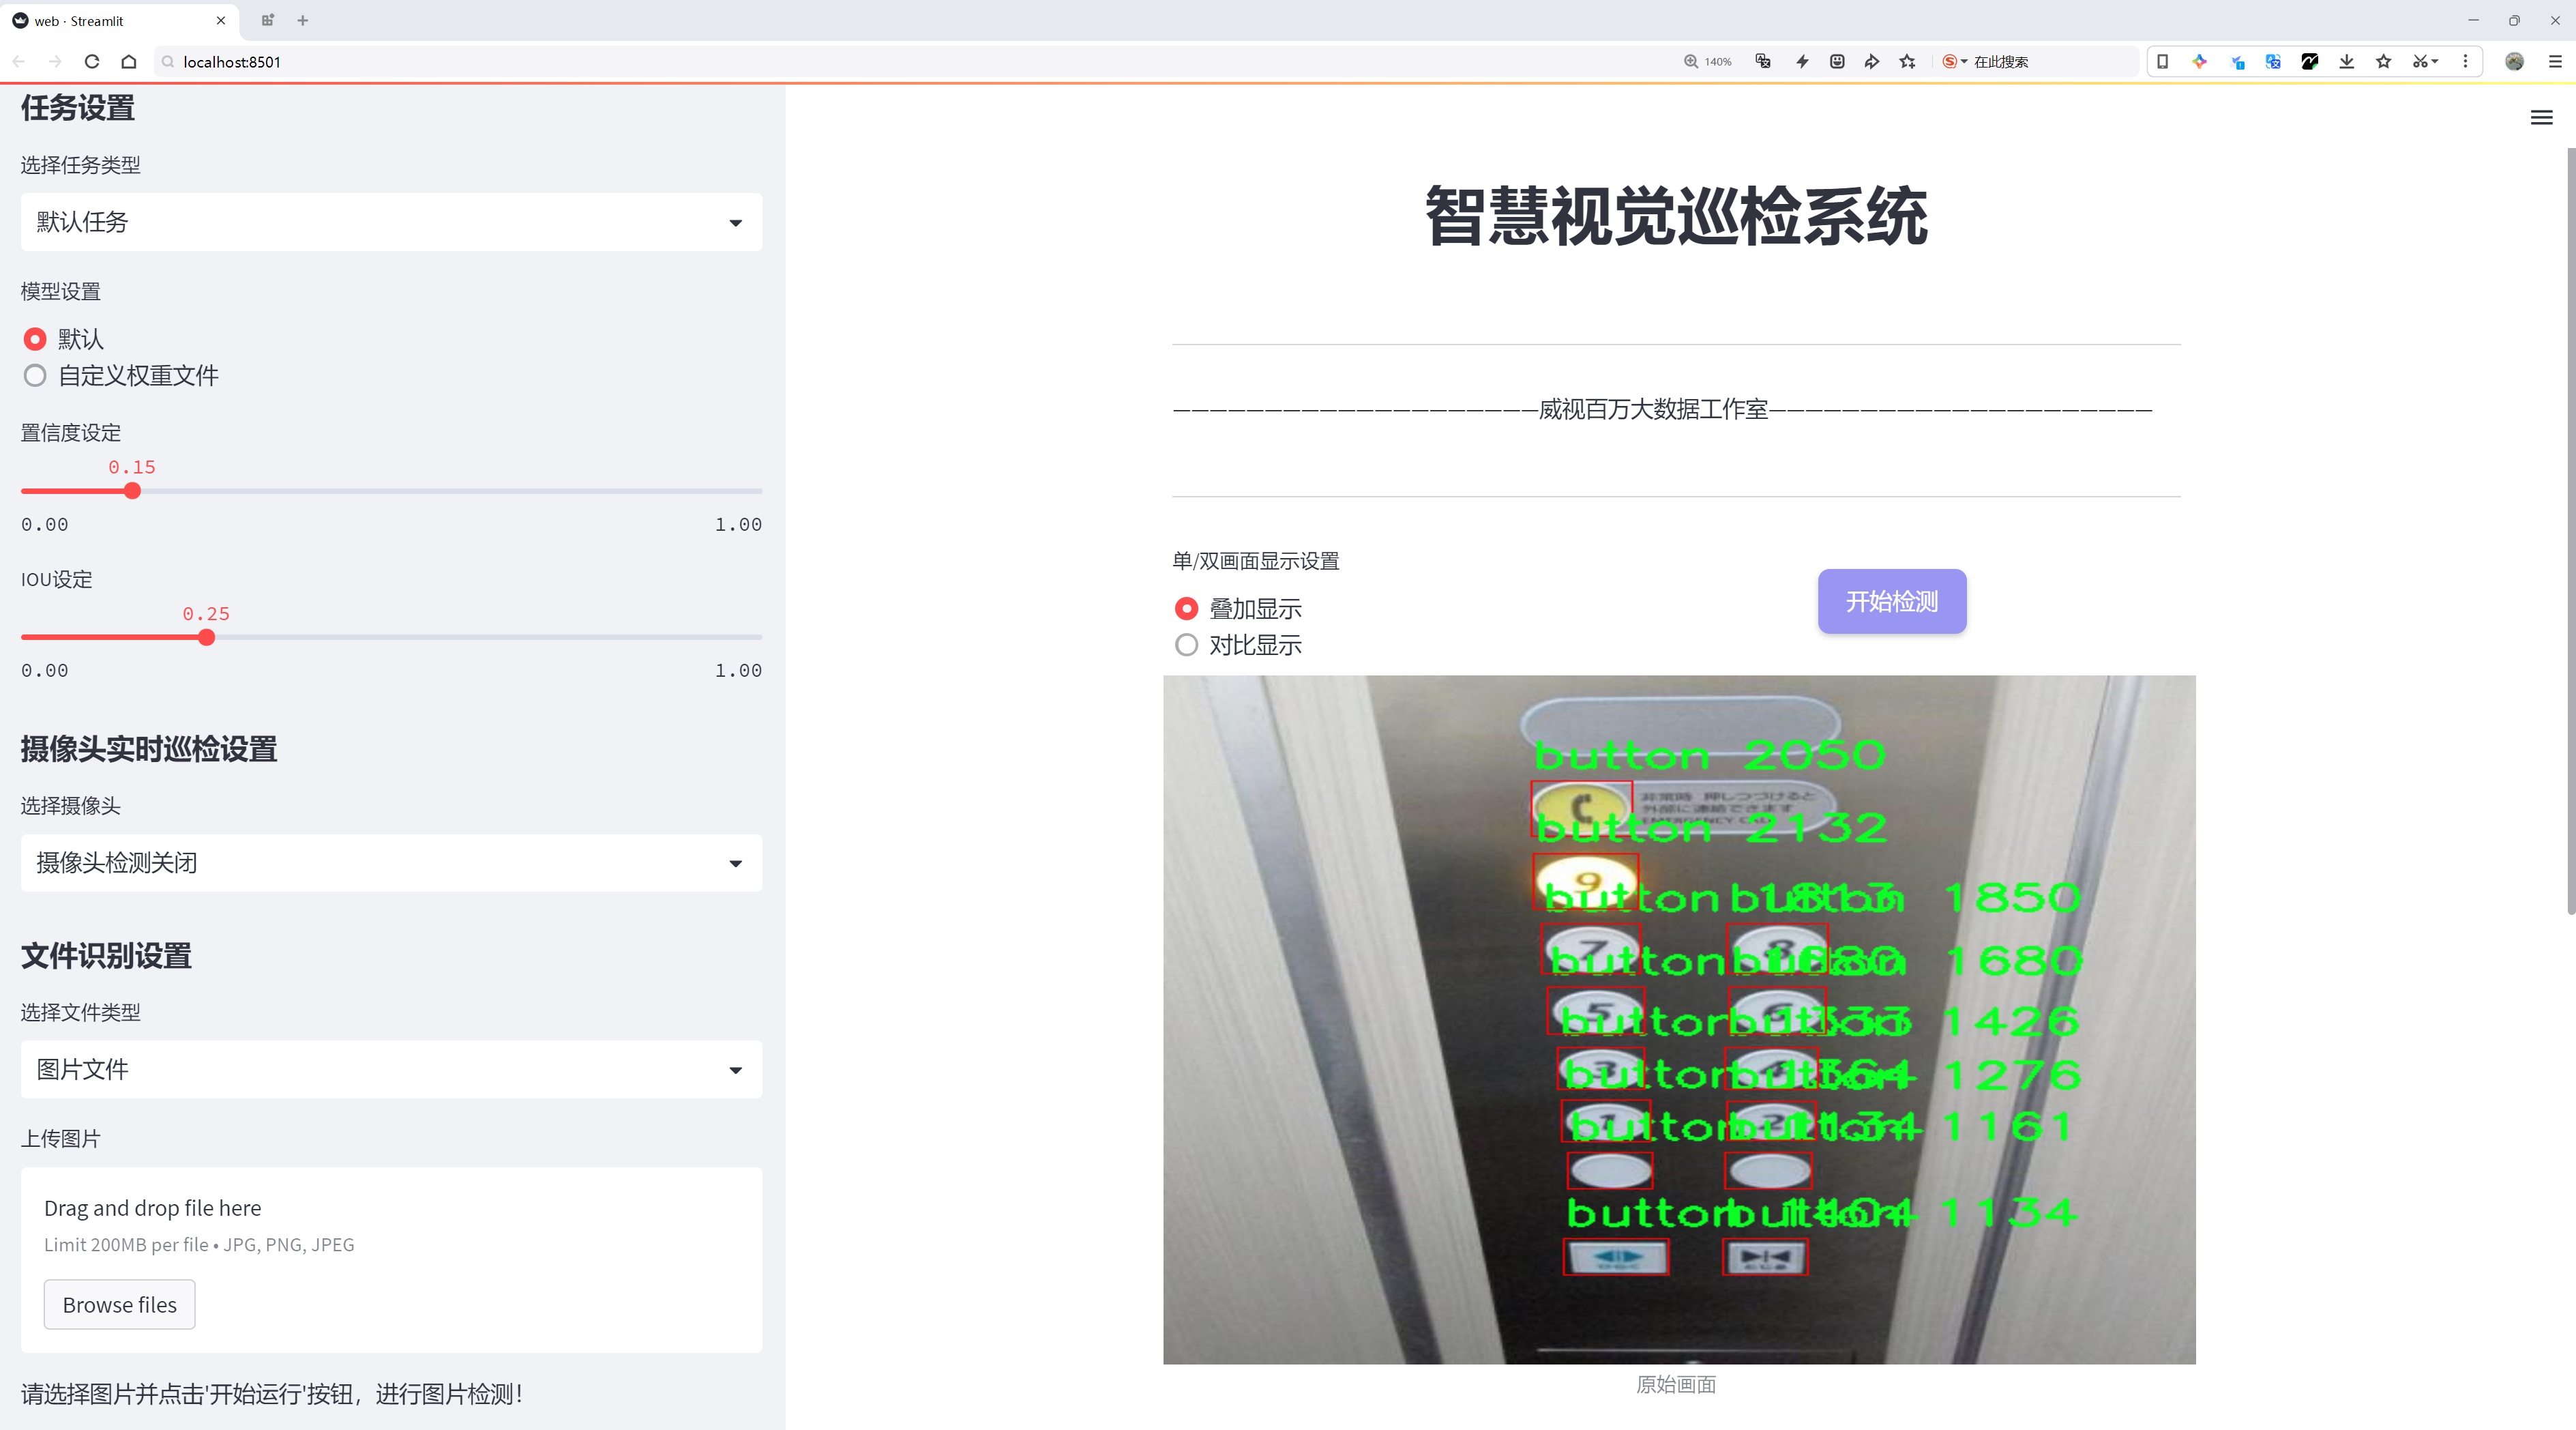The height and width of the screenshot is (1430, 2576).
Task: Choose 对比显示 display mode
Action: point(1238,645)
